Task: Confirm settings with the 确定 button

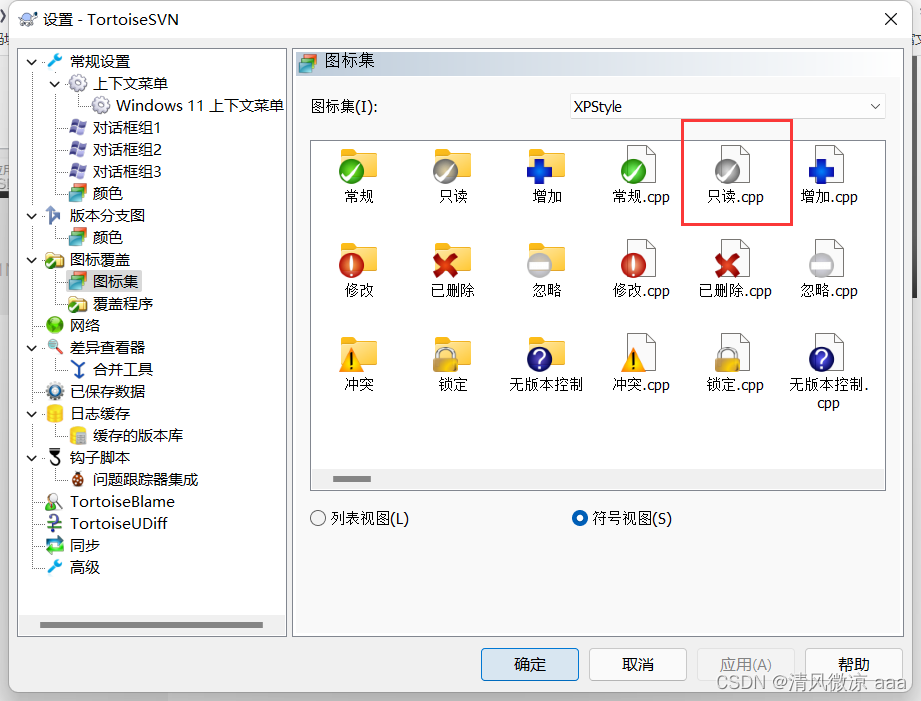Action: 530,665
